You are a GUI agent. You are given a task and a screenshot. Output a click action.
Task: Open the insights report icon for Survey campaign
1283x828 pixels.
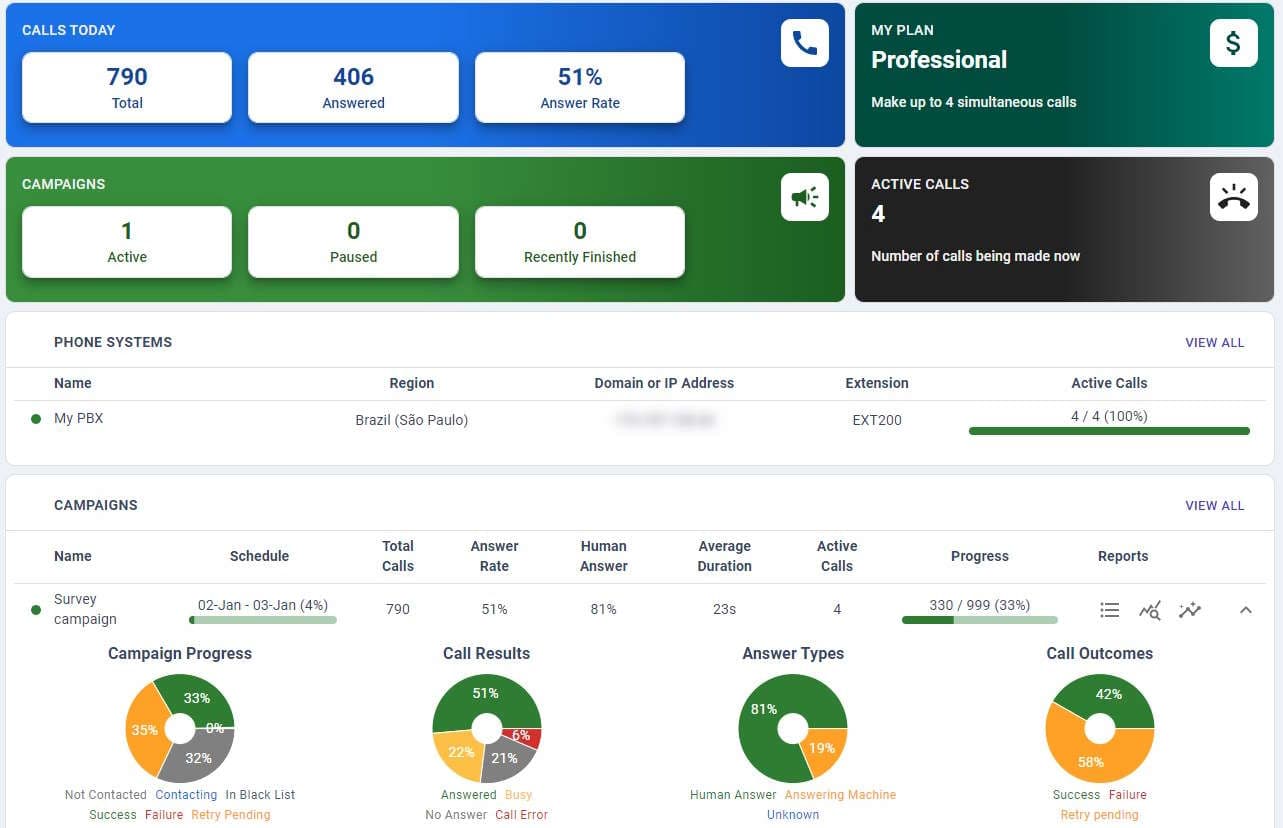[1189, 609]
